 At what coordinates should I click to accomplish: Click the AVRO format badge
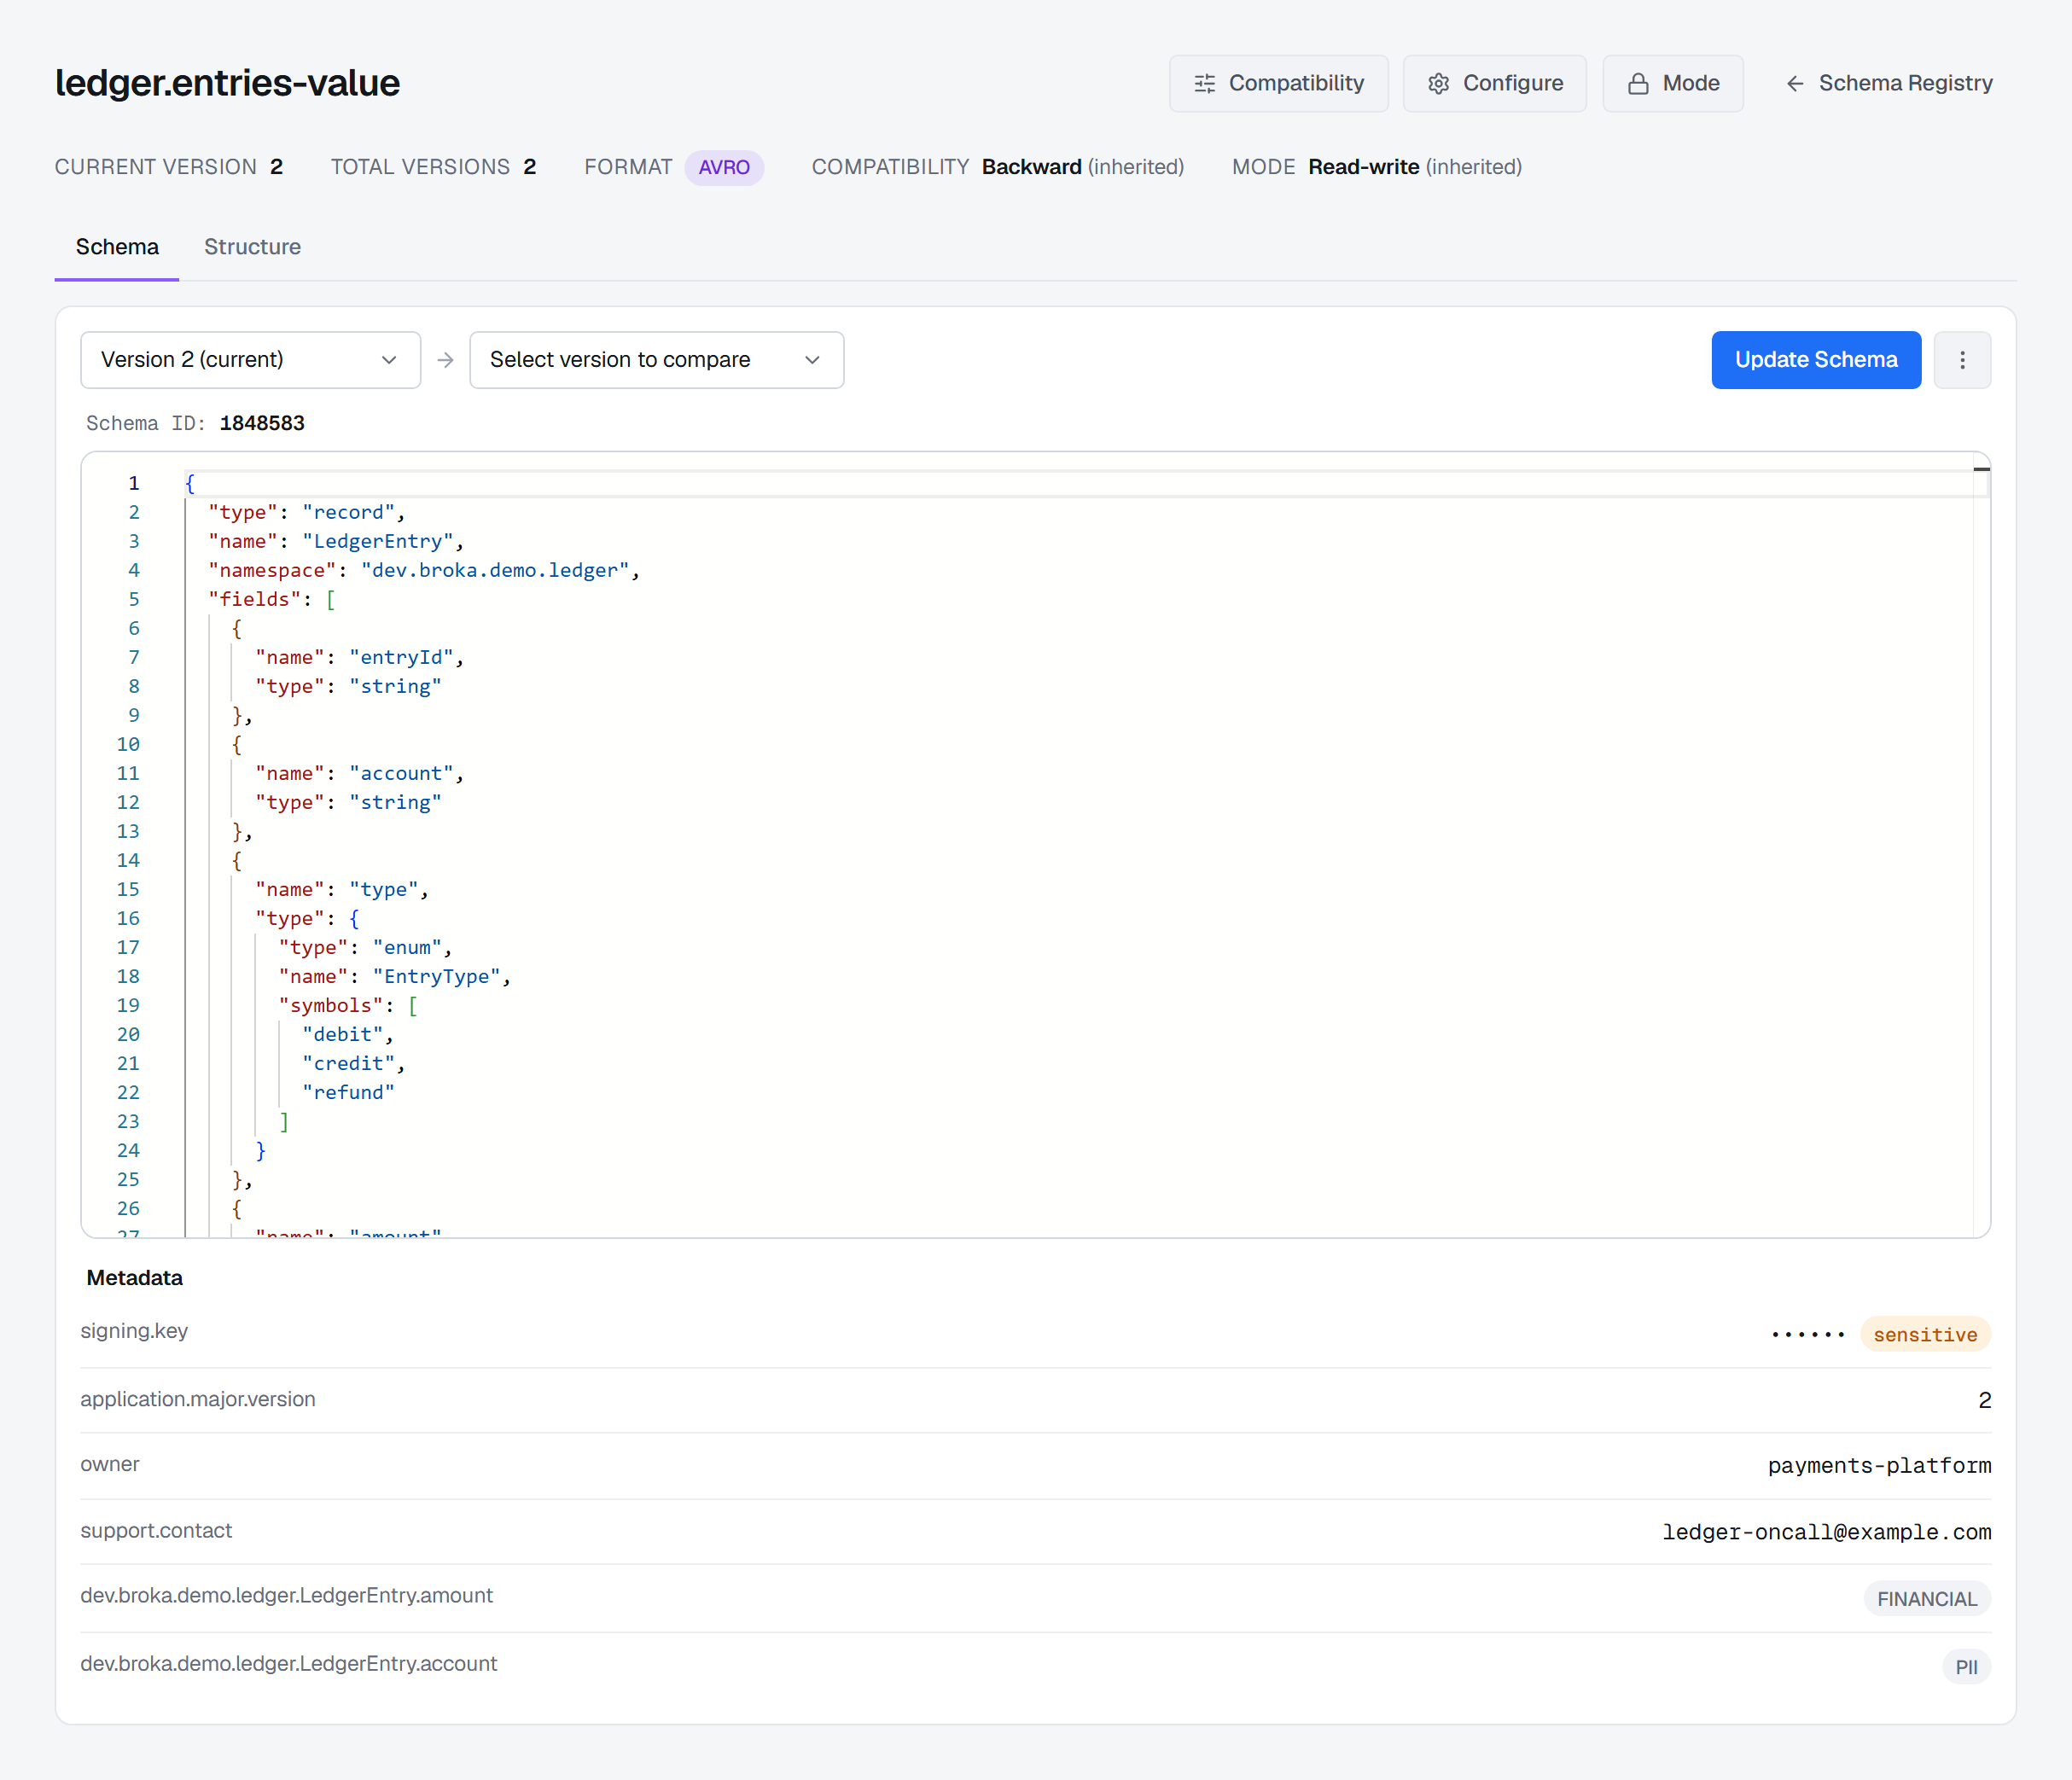tap(724, 167)
